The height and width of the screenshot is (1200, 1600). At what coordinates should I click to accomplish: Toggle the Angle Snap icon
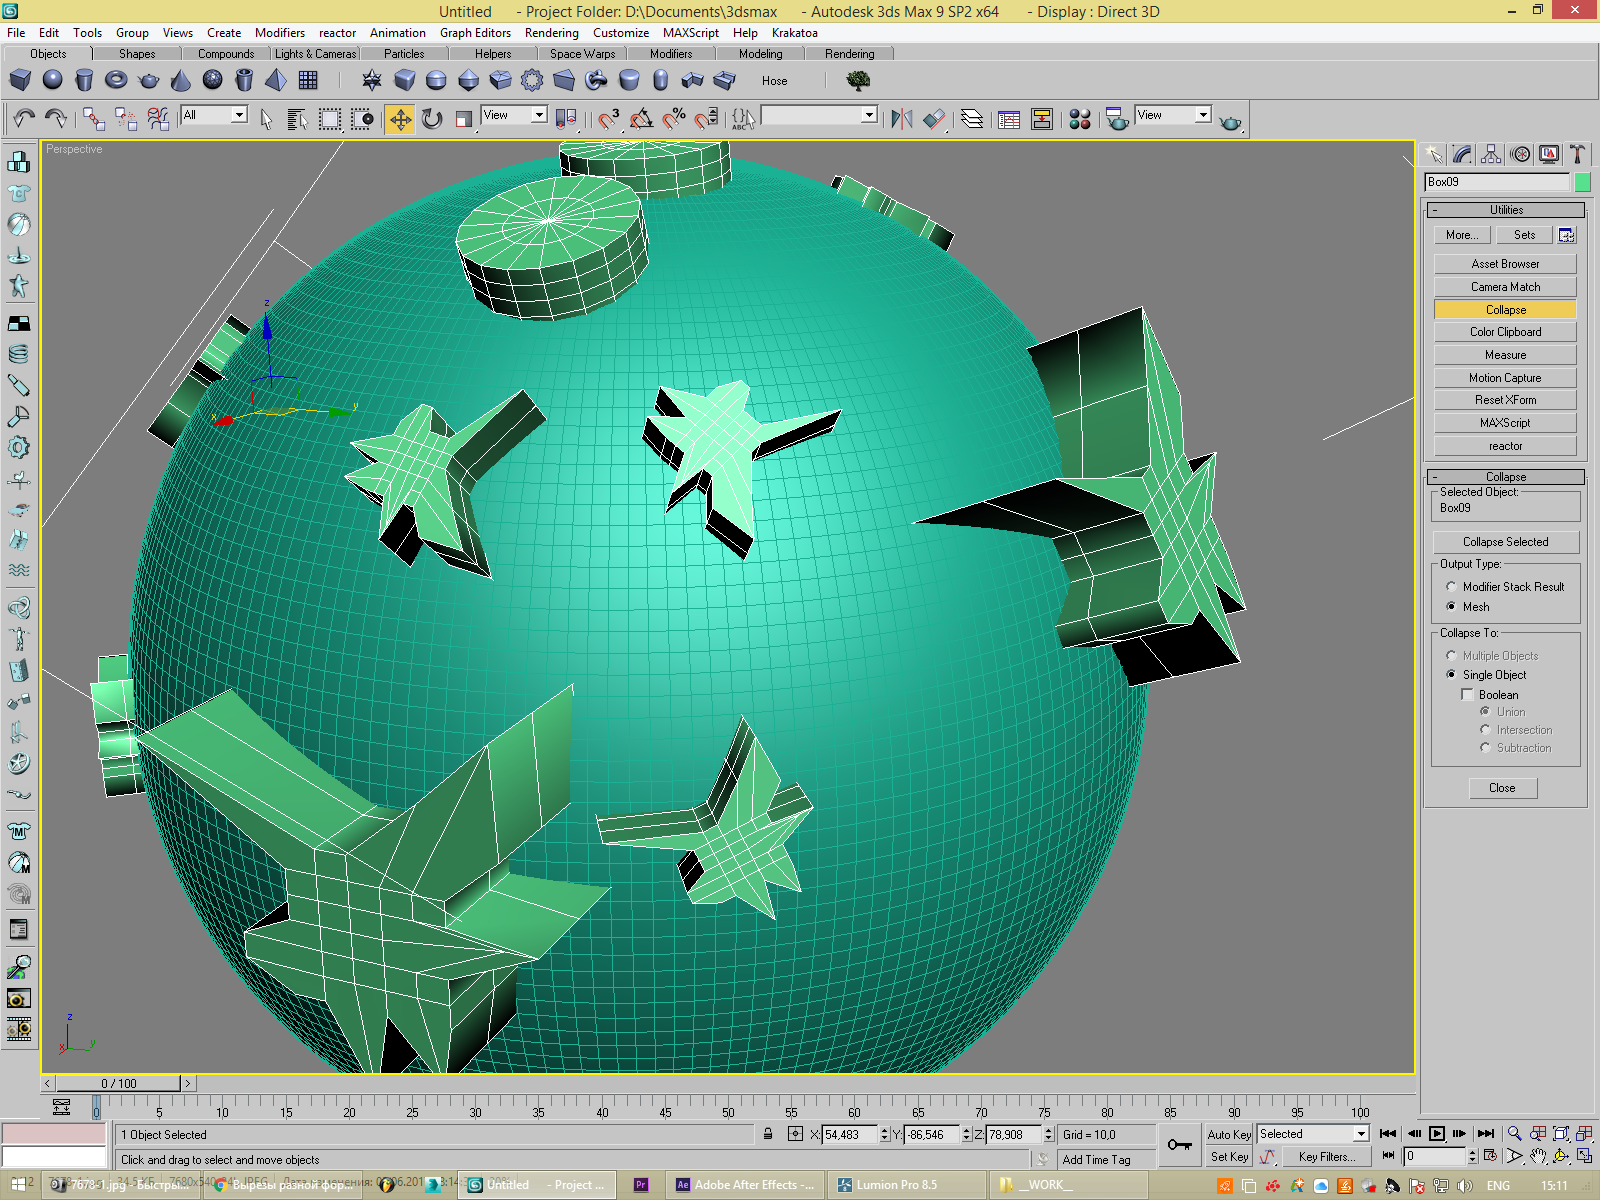(641, 119)
